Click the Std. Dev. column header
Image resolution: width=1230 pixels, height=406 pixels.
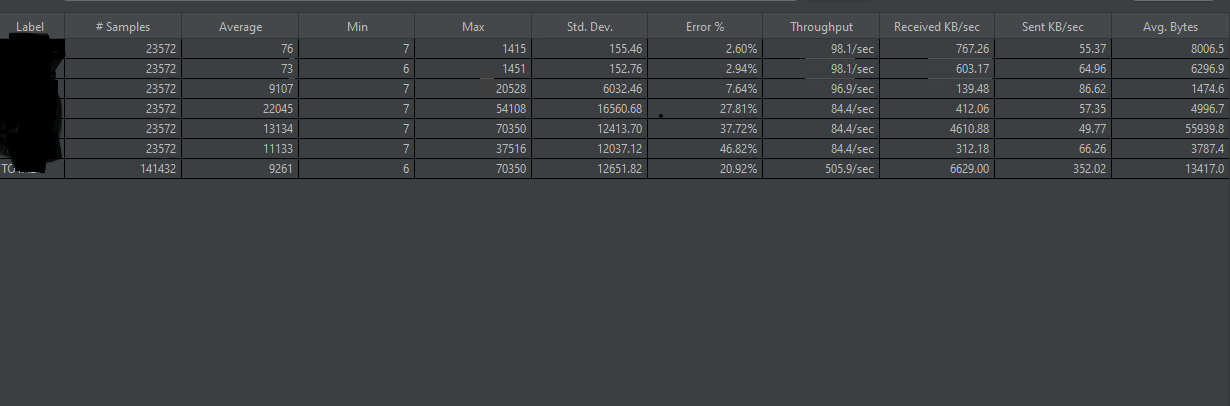click(589, 27)
